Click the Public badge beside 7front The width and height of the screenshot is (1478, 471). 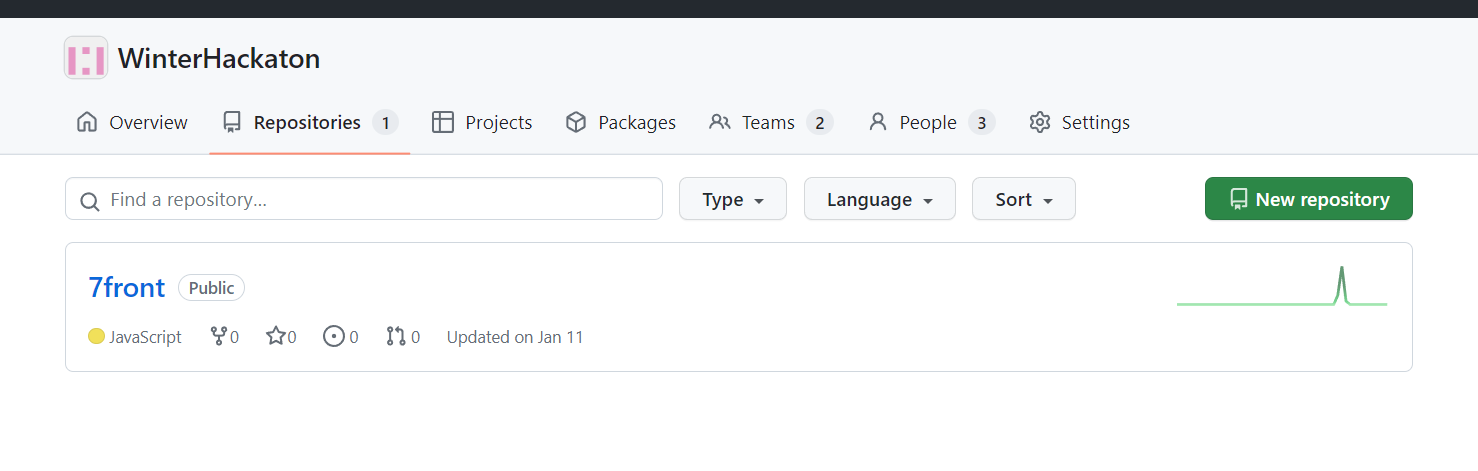[x=211, y=288]
